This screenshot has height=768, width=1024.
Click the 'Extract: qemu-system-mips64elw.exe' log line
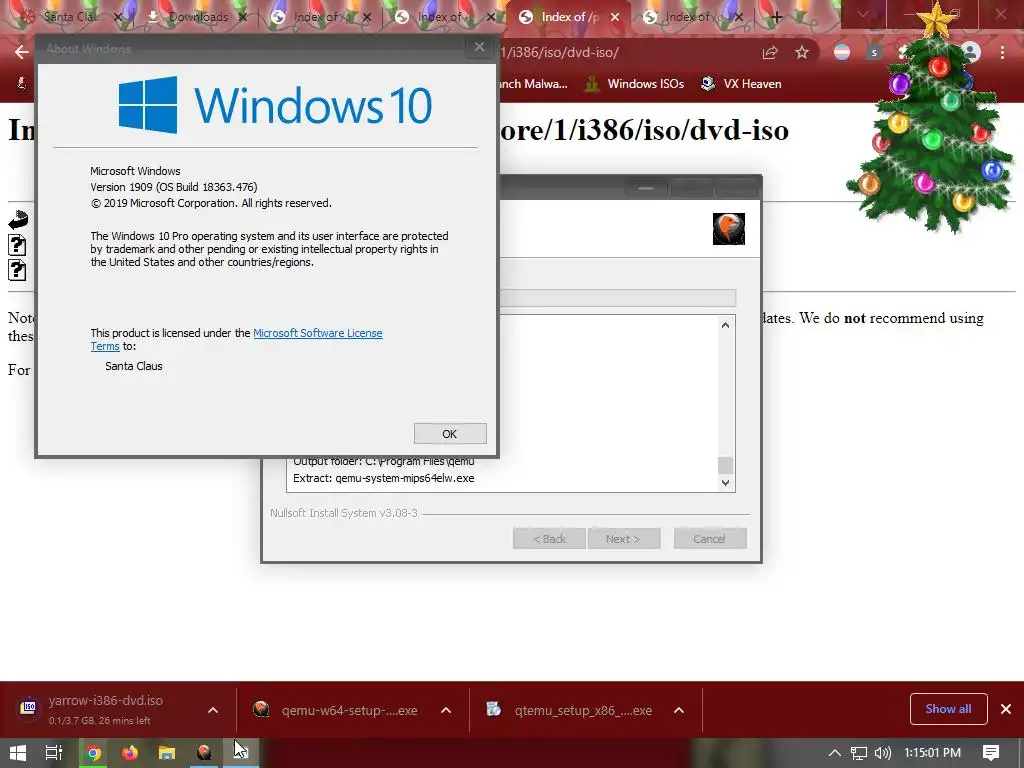(x=384, y=478)
